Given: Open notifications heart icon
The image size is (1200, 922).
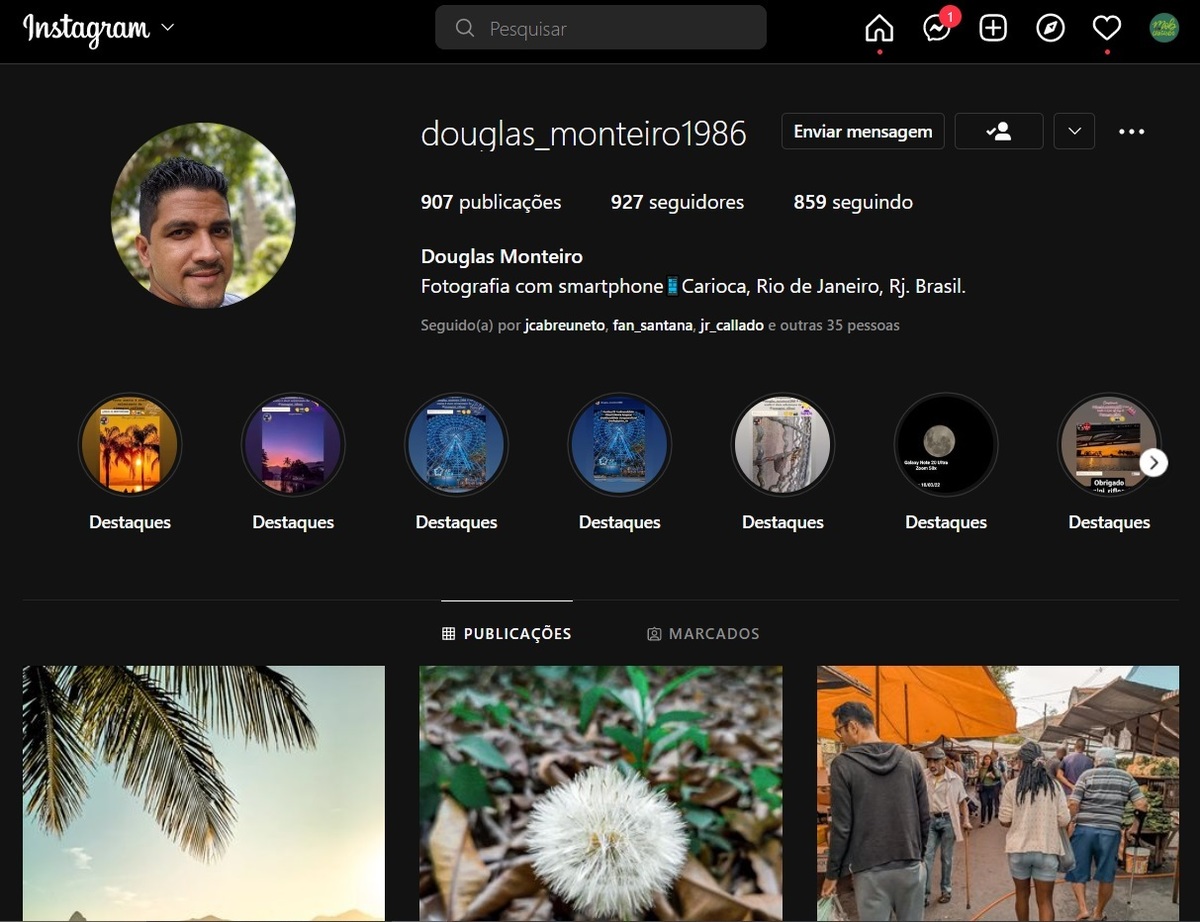Looking at the screenshot, I should tap(1106, 29).
